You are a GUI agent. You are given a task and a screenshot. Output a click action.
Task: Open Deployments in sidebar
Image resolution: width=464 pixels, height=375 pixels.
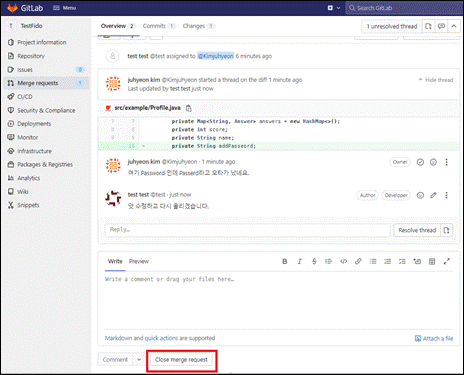pos(34,124)
